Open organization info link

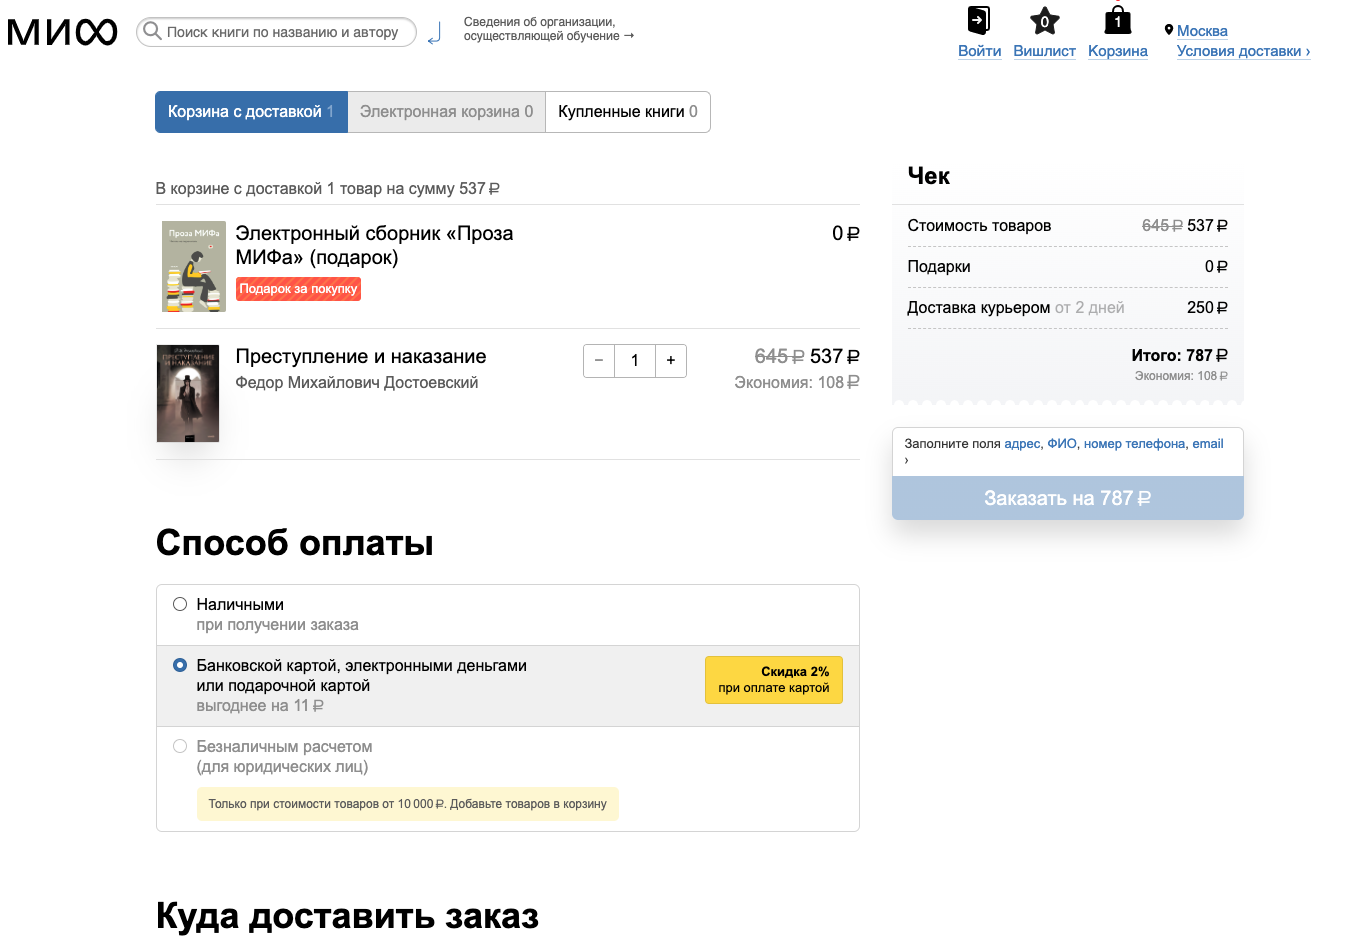pos(549,29)
